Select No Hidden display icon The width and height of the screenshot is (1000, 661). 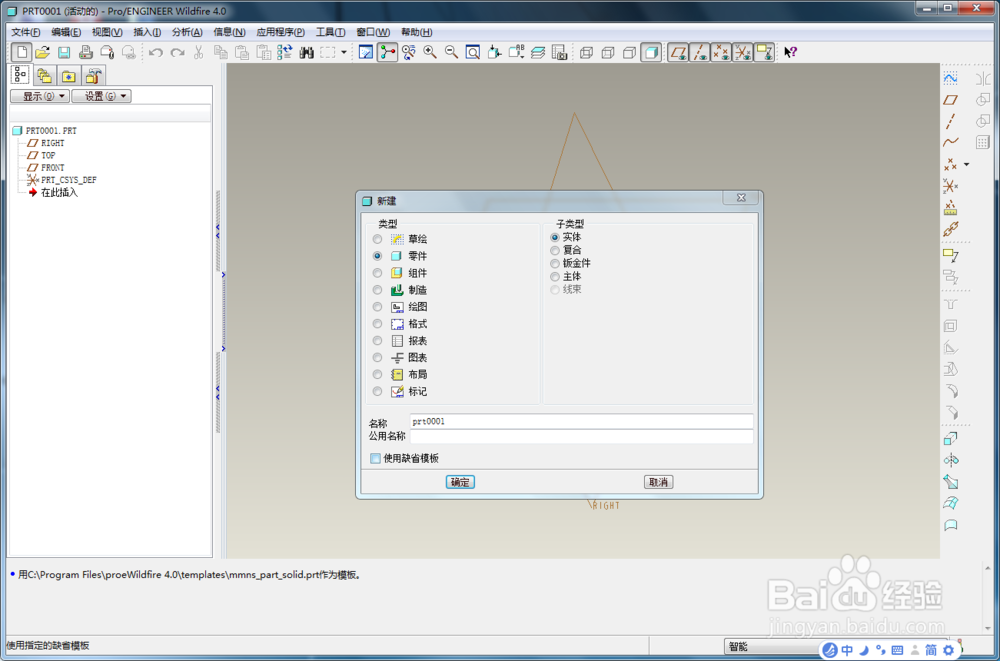coord(629,52)
